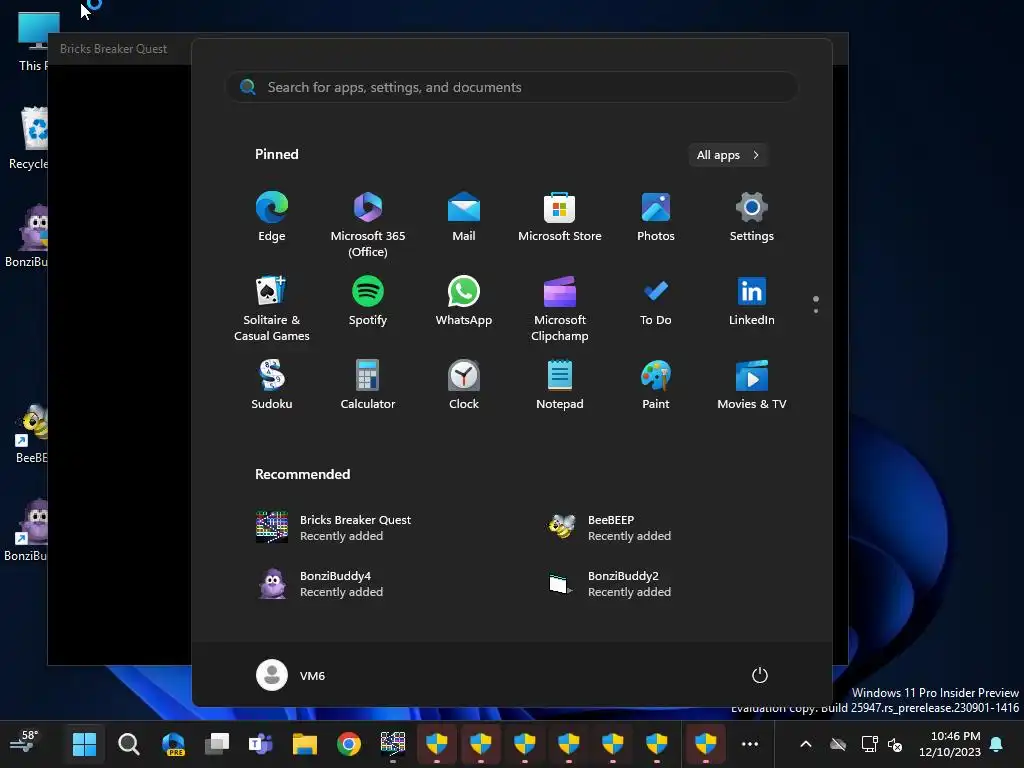Launch Microsoft Teams from taskbar
Image resolution: width=1024 pixels, height=768 pixels.
coord(261,744)
